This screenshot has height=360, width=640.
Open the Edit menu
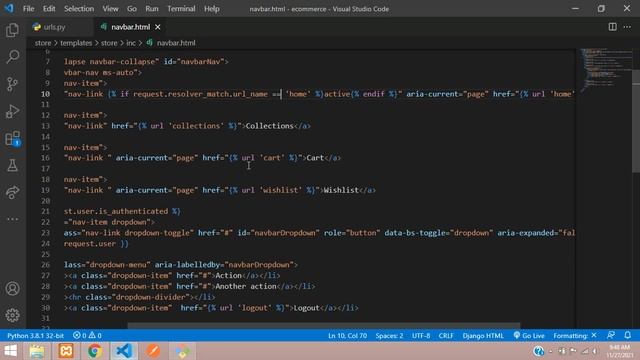49,9
